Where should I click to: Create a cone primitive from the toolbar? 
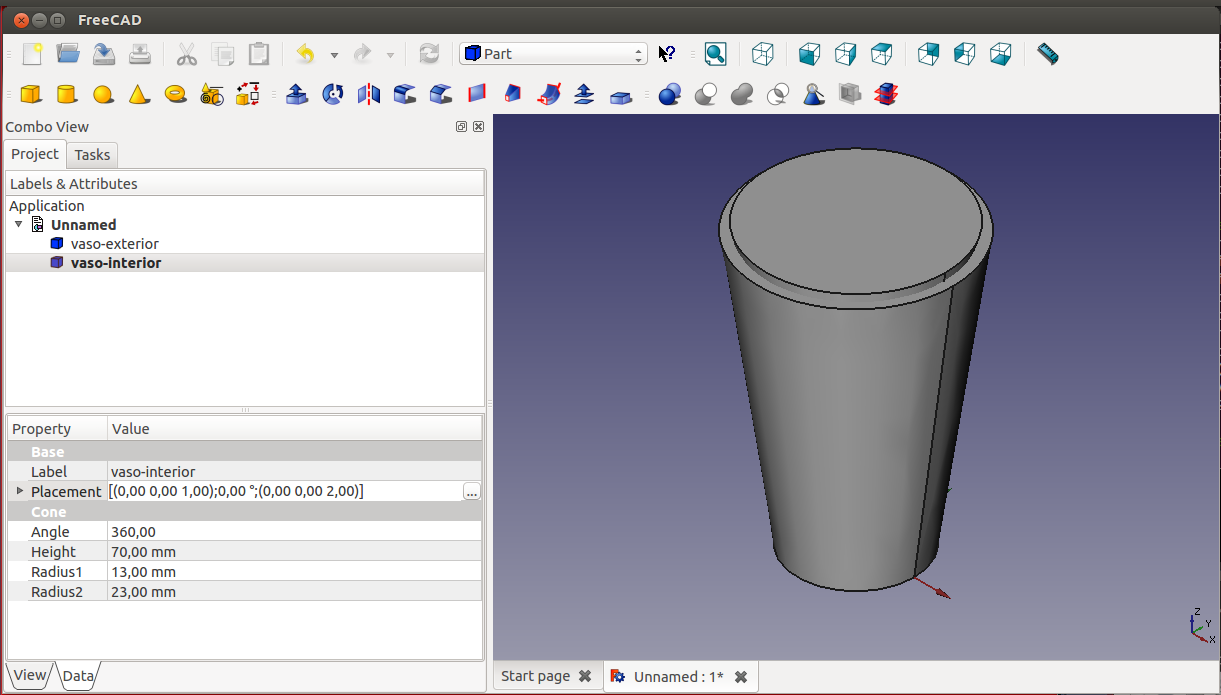point(139,94)
